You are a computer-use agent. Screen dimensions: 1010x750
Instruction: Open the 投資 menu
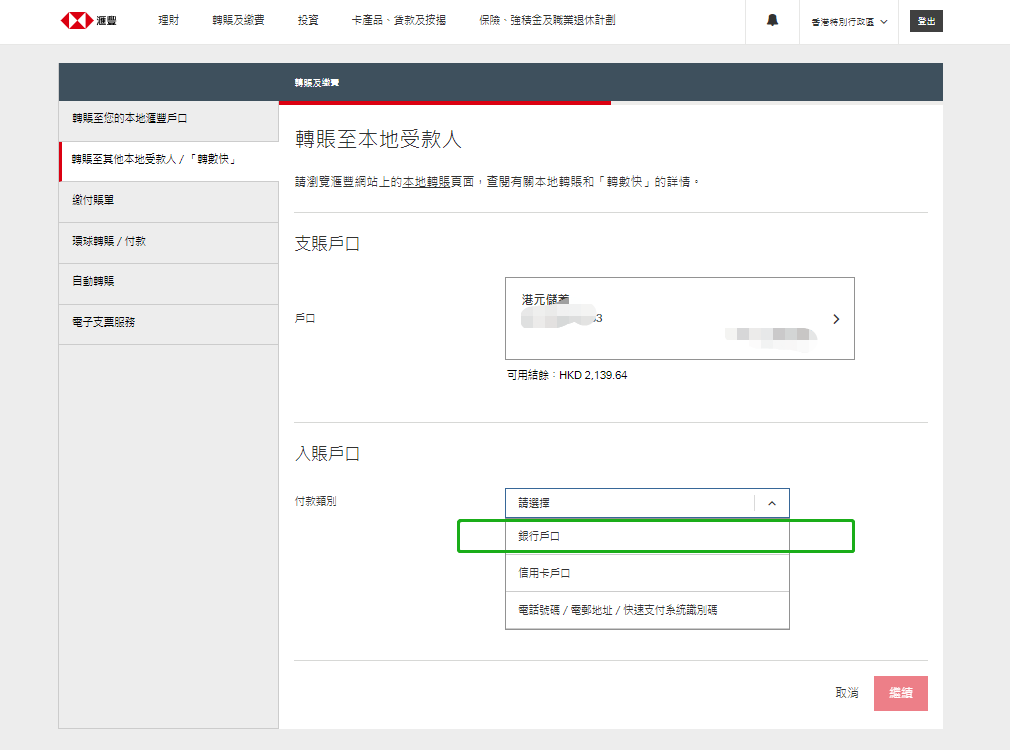(x=309, y=21)
